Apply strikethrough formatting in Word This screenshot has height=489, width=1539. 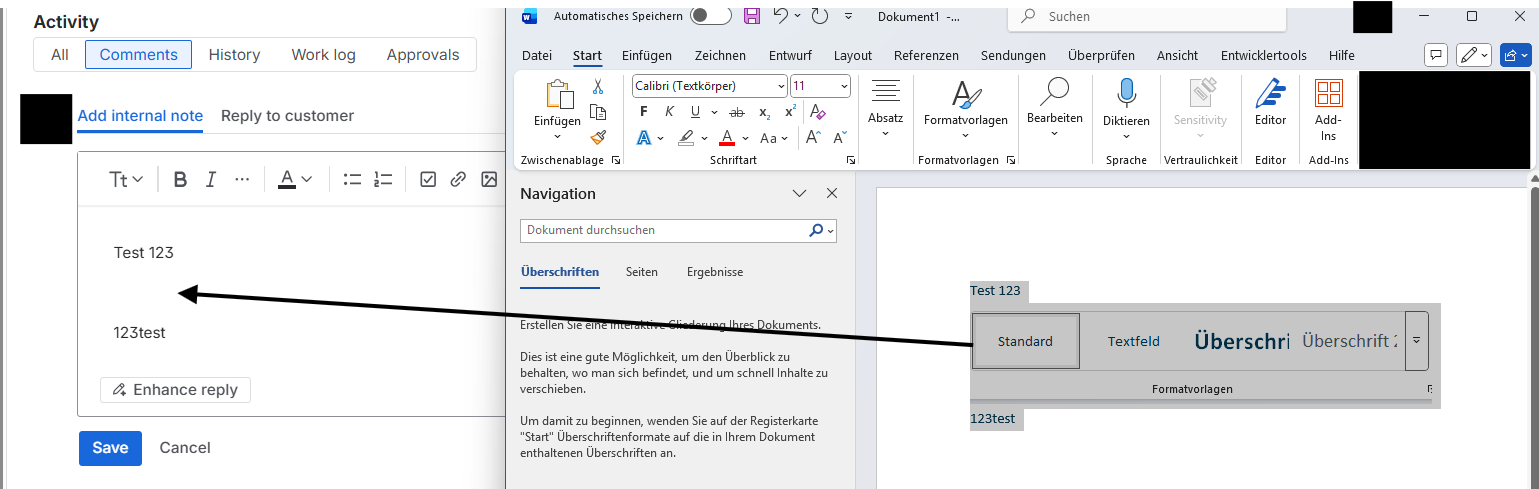[x=737, y=112]
